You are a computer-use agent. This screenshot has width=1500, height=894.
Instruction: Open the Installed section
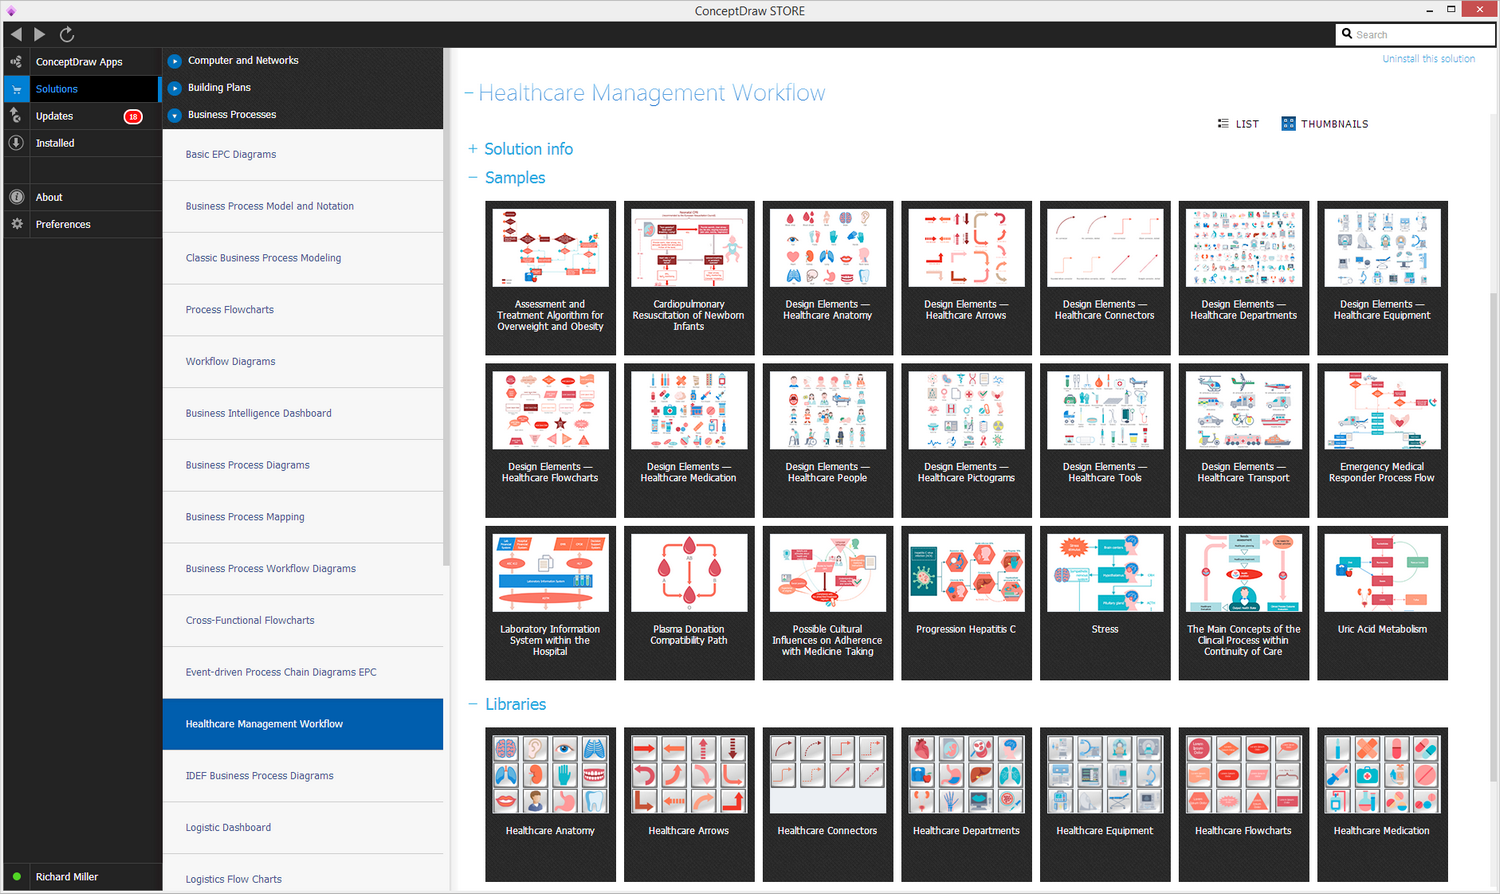coord(55,143)
